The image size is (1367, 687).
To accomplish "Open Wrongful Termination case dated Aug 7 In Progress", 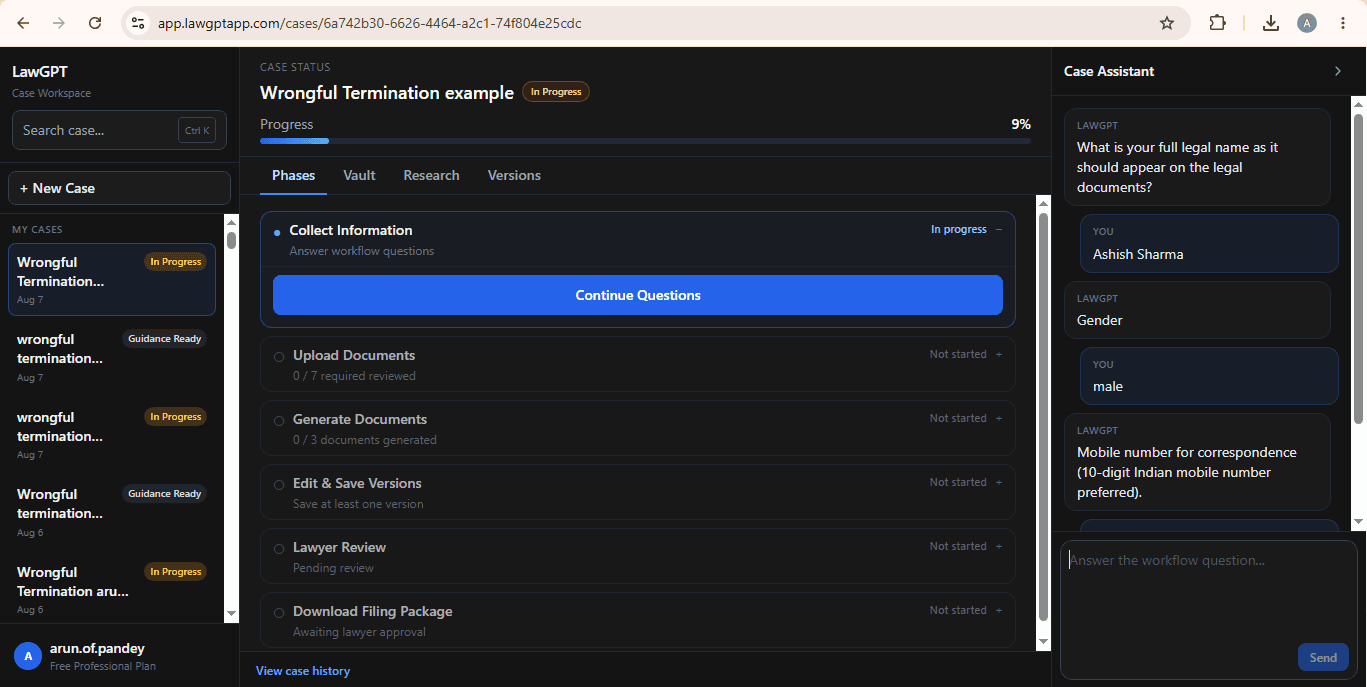I will [x=112, y=280].
